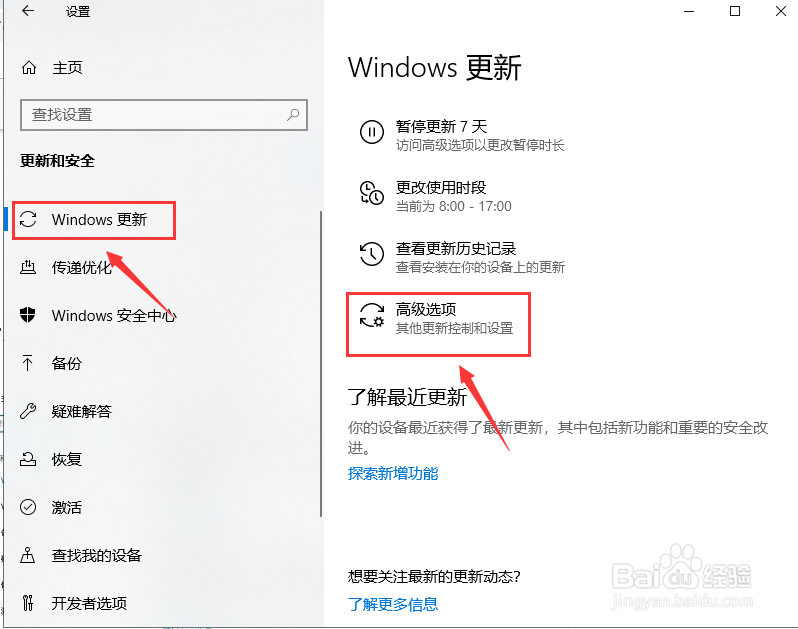Click the back arrow icon
Screen dimensions: 798x629
click(x=28, y=11)
